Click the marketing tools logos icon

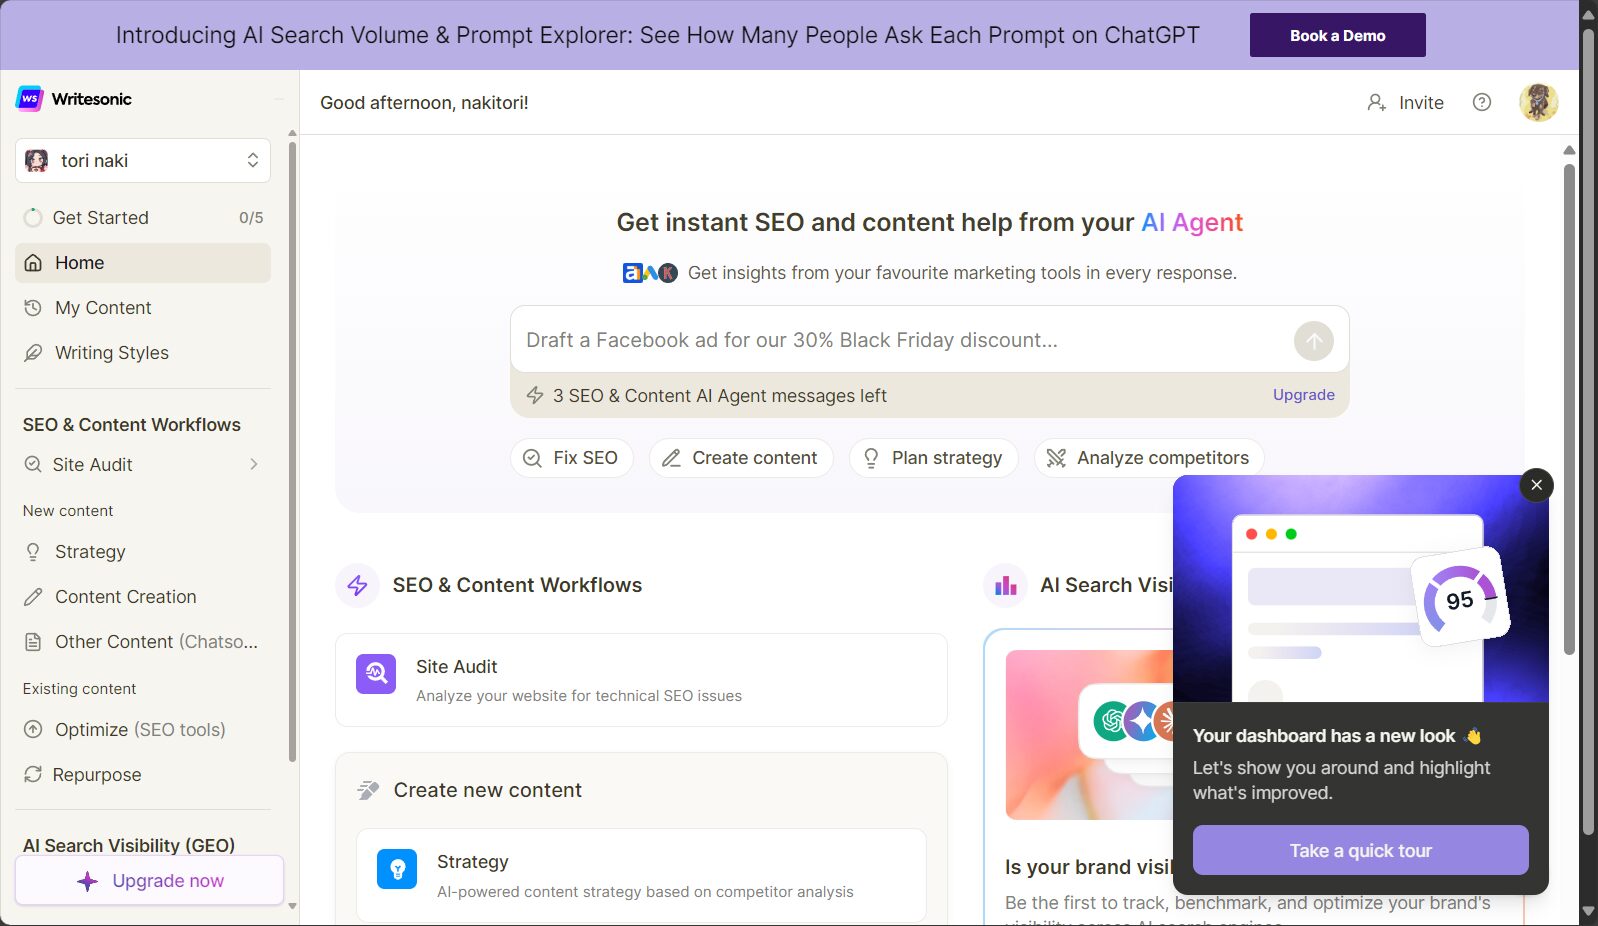coord(650,273)
